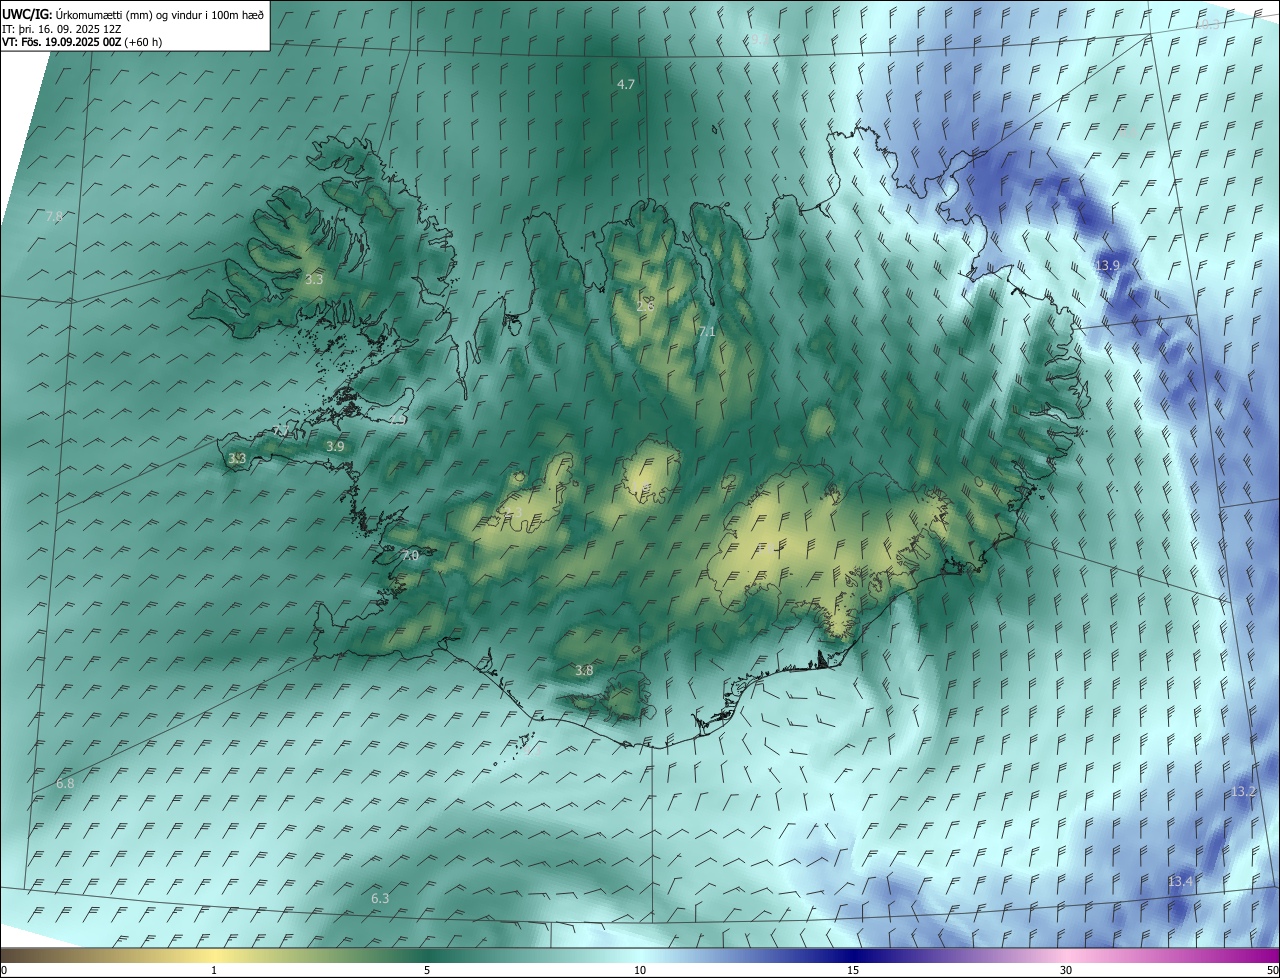Click the 7.0 value label on the map
Image resolution: width=1280 pixels, height=978 pixels.
click(410, 555)
